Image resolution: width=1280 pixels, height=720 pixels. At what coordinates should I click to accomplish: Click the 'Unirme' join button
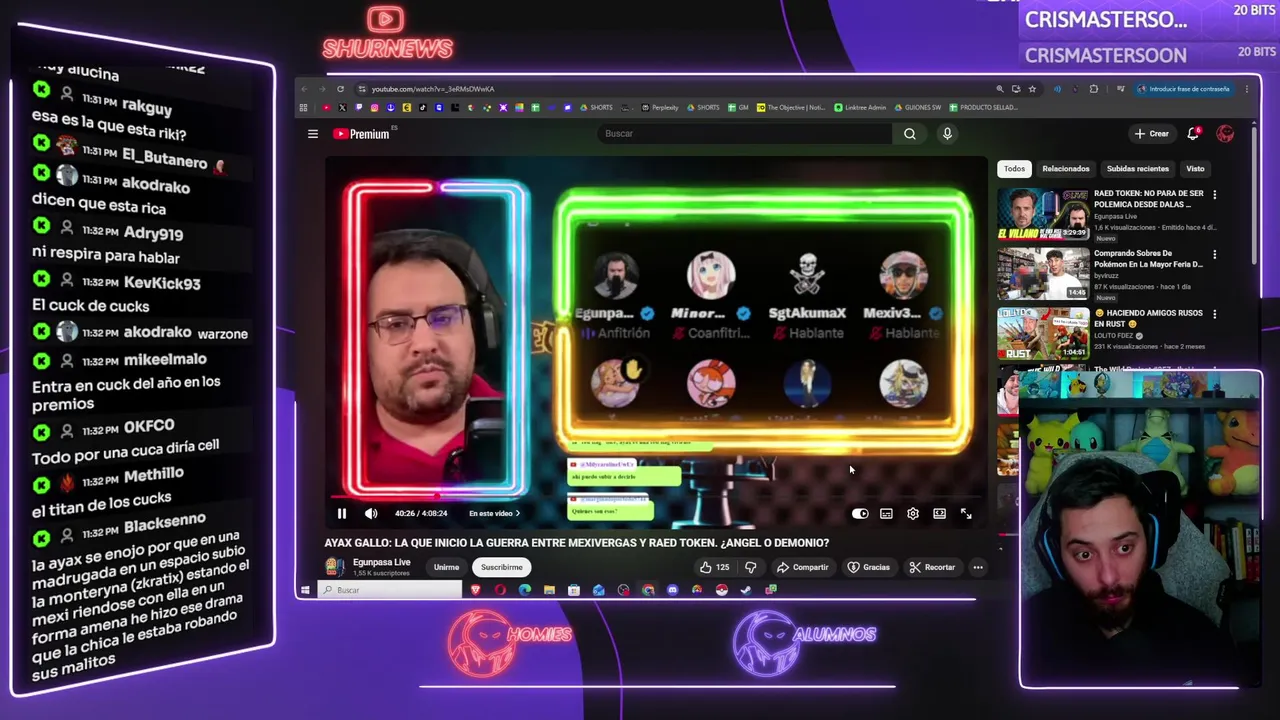point(446,567)
